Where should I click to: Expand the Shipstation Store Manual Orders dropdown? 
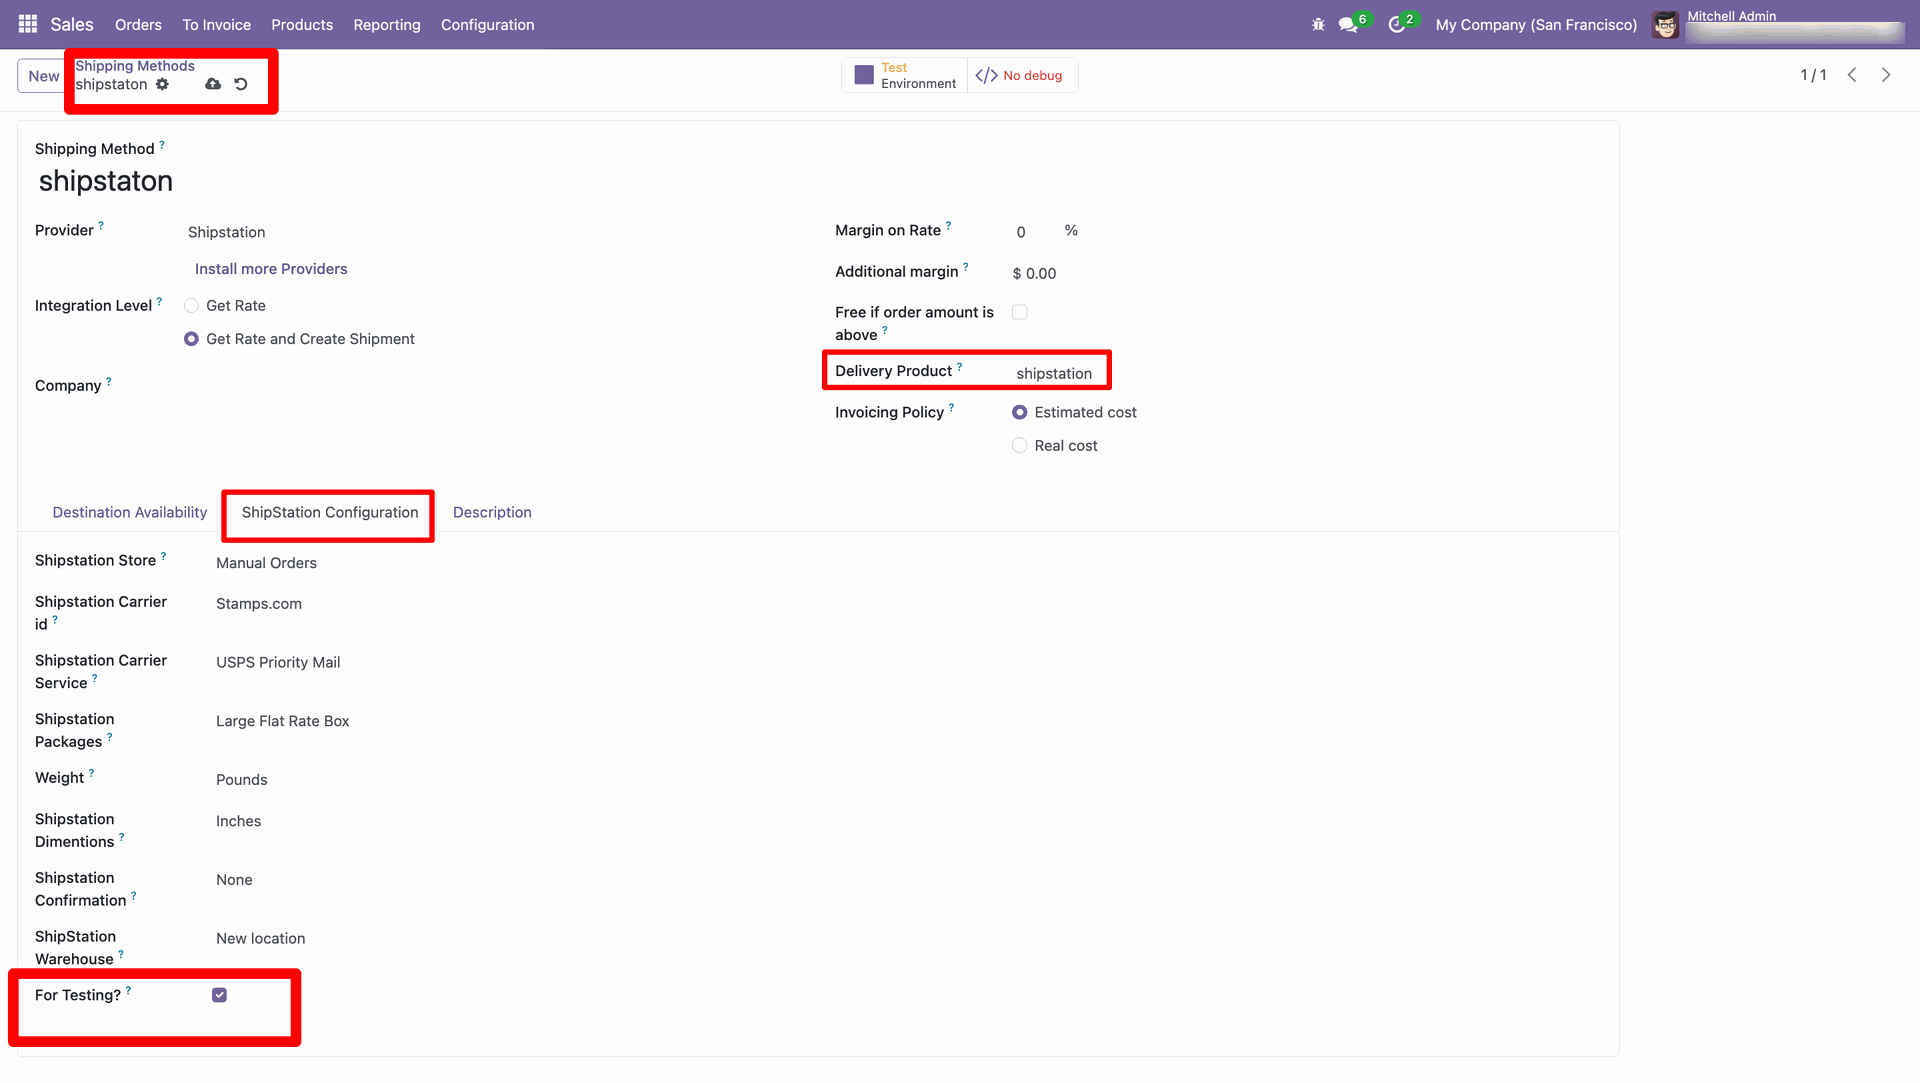pyautogui.click(x=266, y=563)
